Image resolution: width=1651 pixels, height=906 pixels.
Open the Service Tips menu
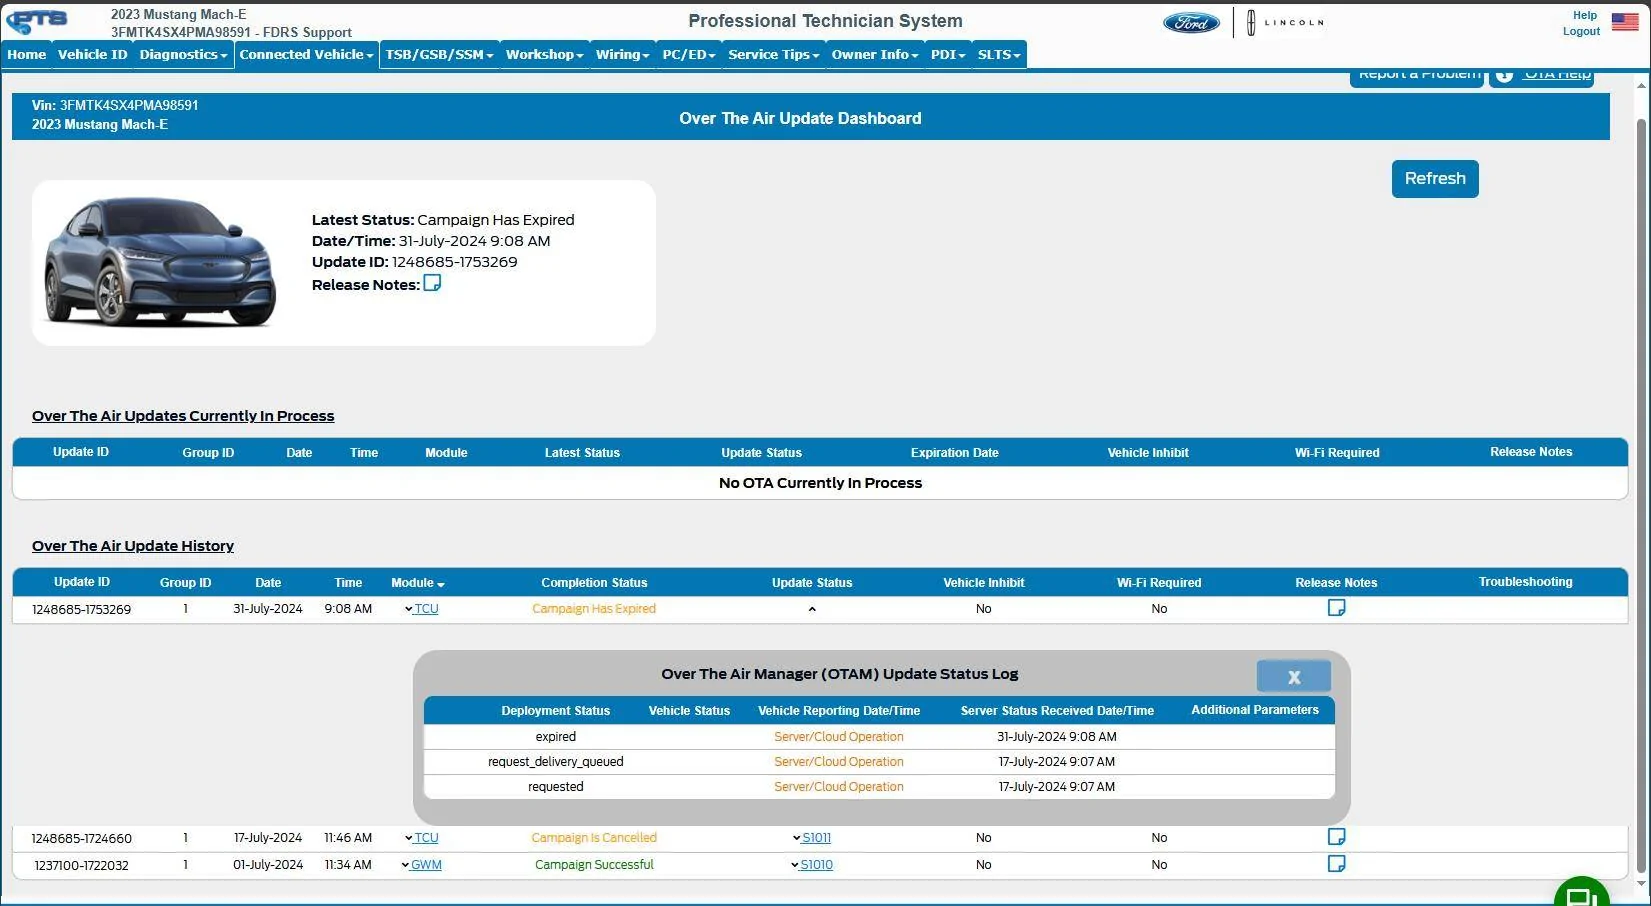tap(773, 55)
